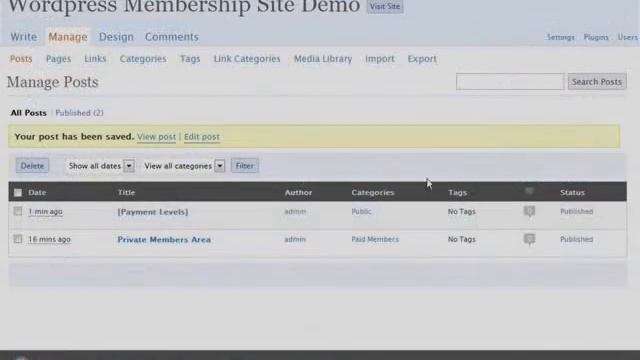Check the box for the Payment Levels post
This screenshot has width=640, height=360.
[18, 211]
